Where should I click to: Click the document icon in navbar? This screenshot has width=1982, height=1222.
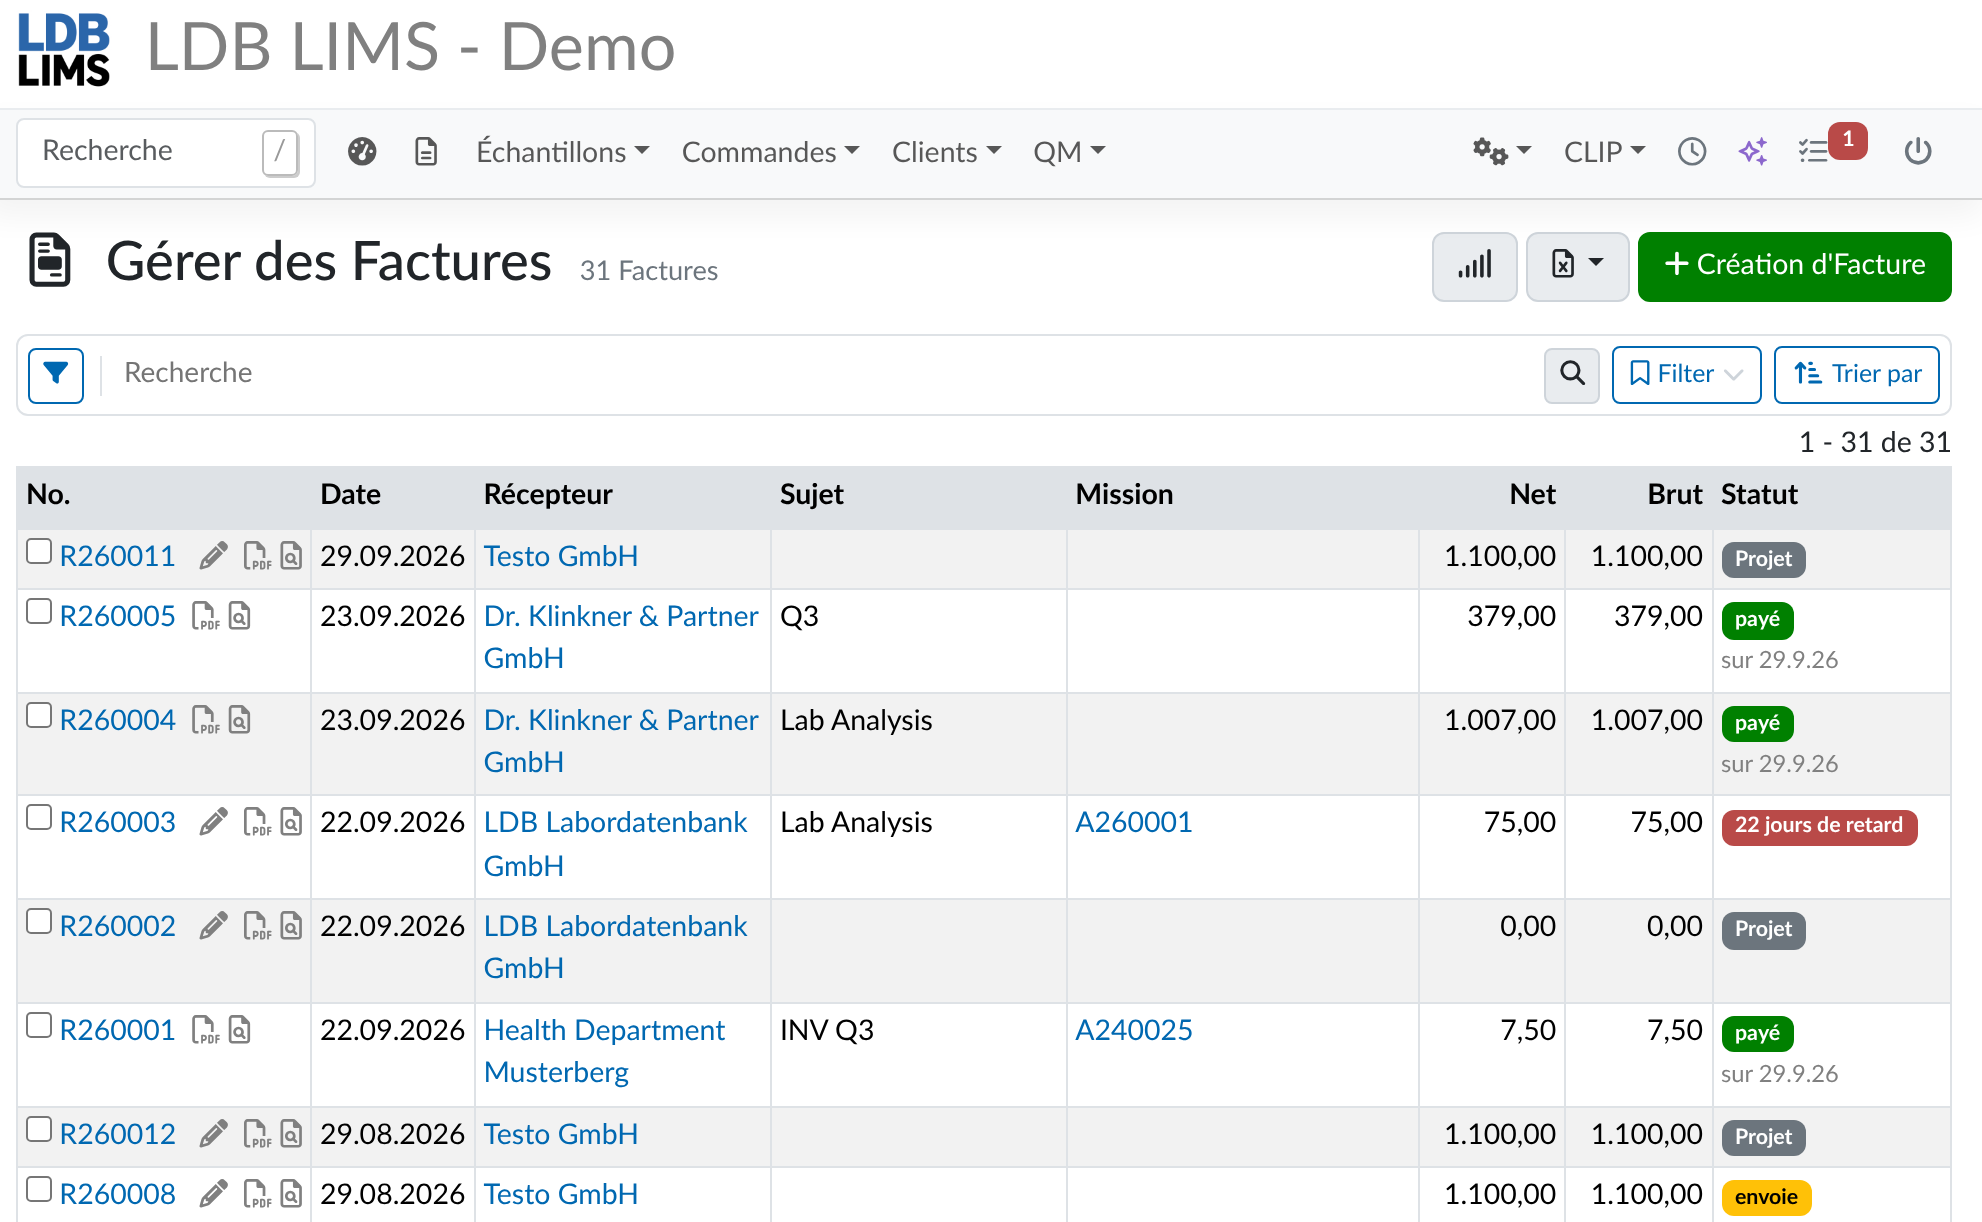pos(426,152)
